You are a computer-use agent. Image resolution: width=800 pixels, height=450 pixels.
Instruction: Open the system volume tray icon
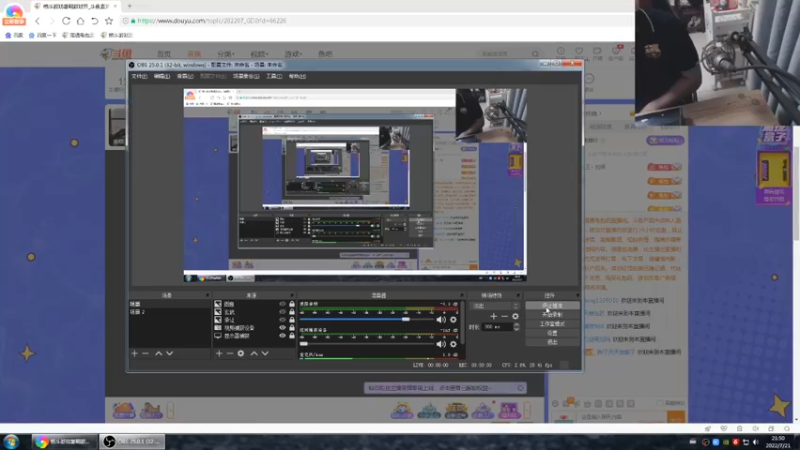[756, 442]
